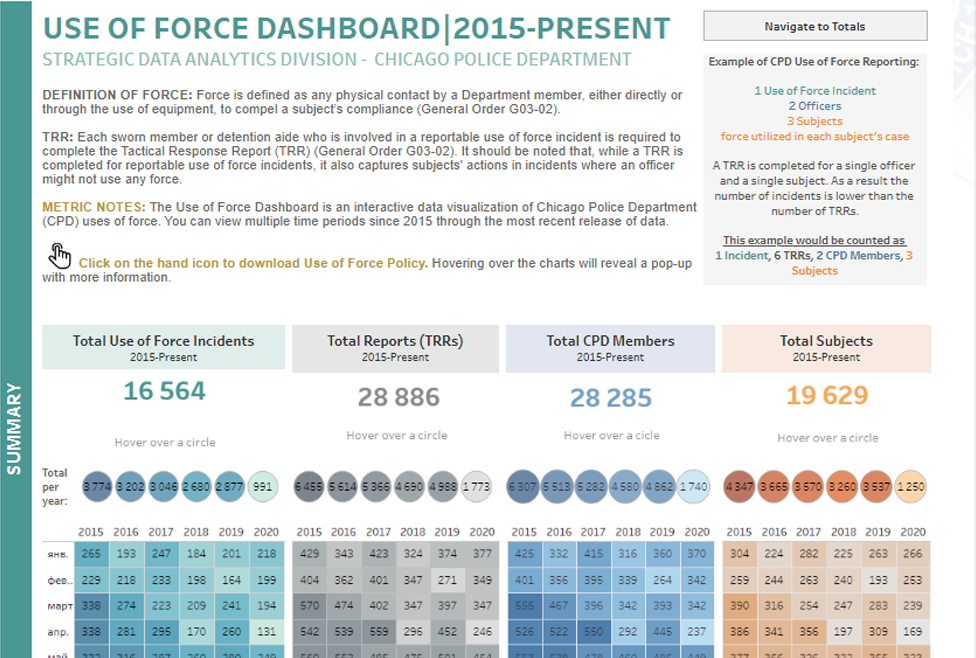Click the 4 988 TRRs circle
This screenshot has width=976, height=658.
click(x=443, y=487)
